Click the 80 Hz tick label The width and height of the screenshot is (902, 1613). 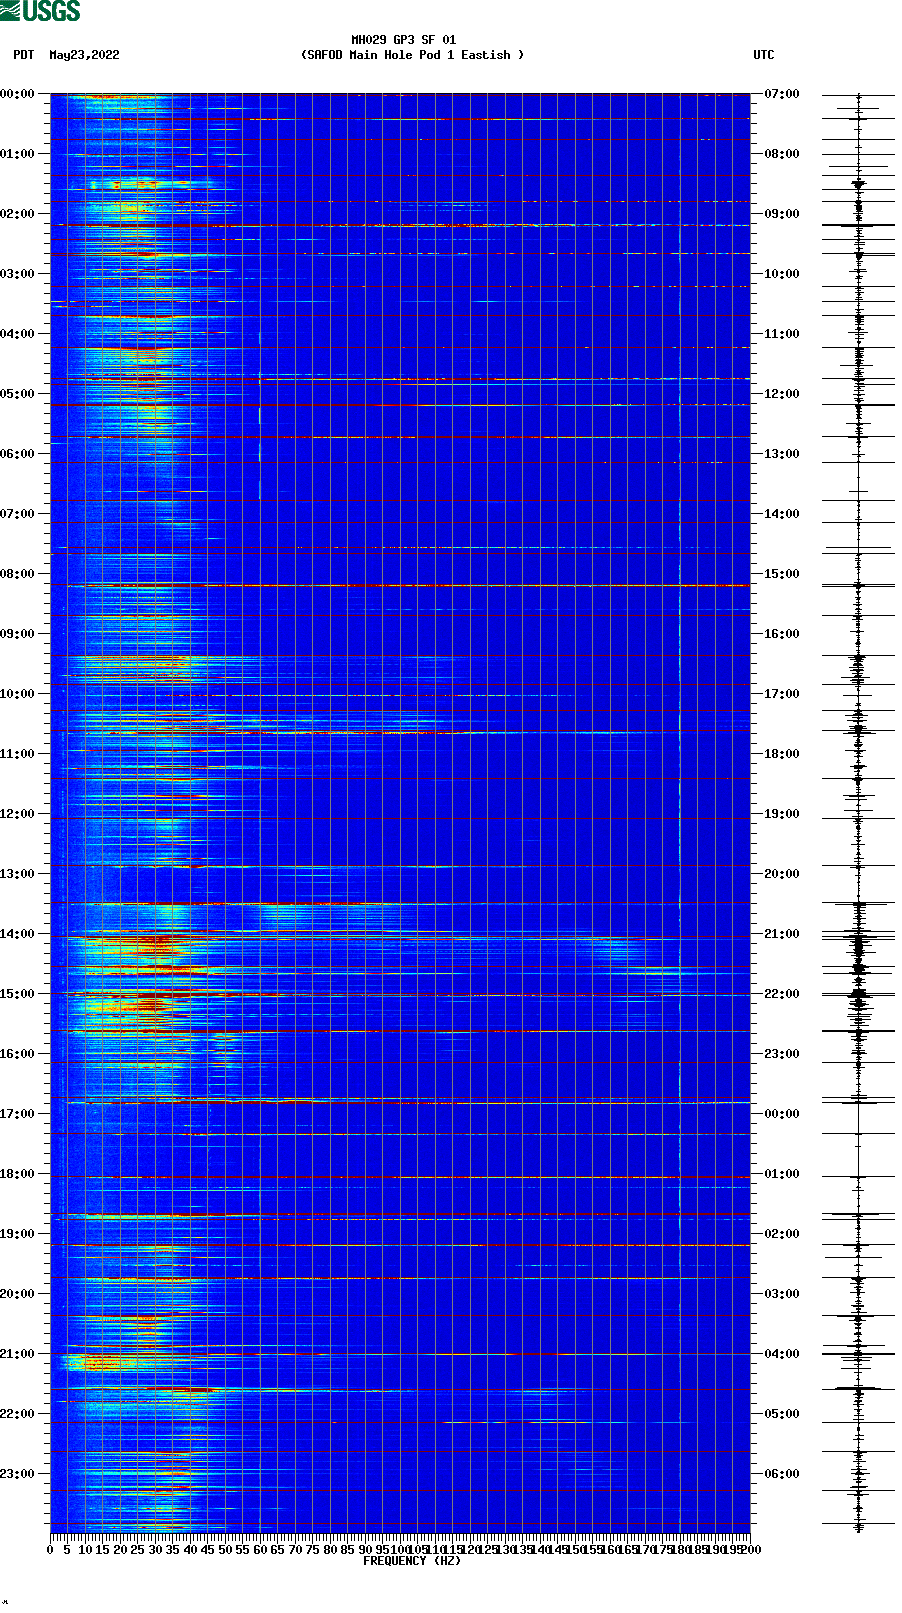tap(330, 1550)
